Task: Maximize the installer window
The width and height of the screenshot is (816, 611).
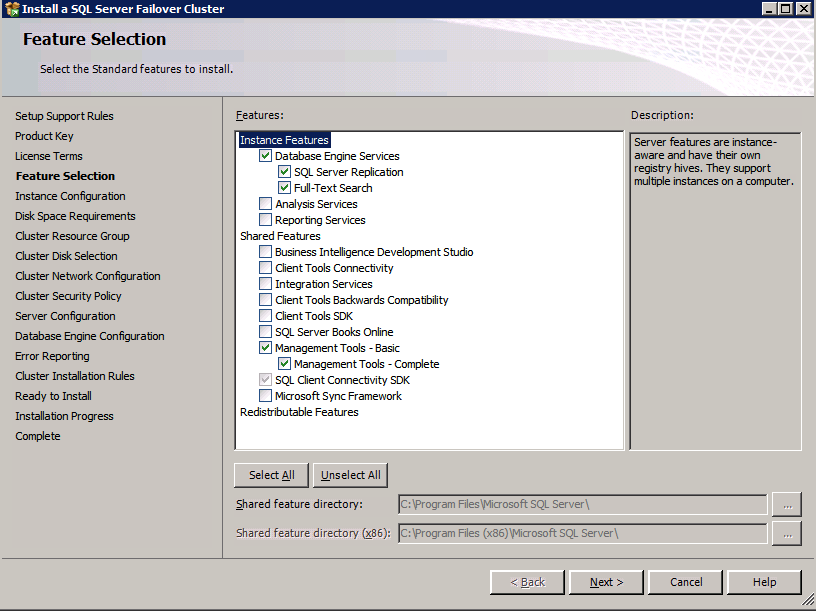Action: tap(786, 9)
